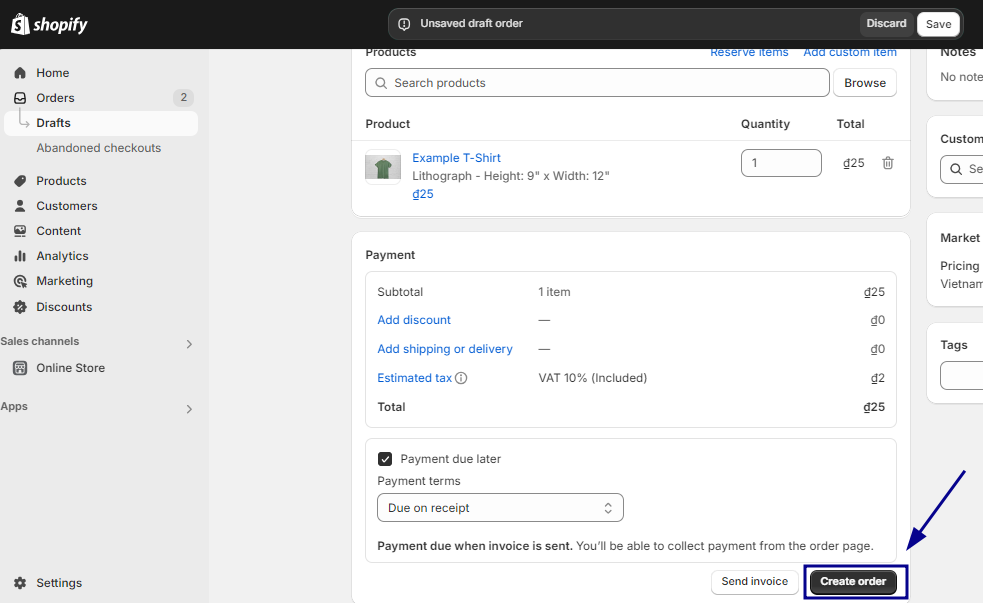Expand the Apps section chevron
Image resolution: width=983 pixels, height=603 pixels.
pyautogui.click(x=189, y=409)
